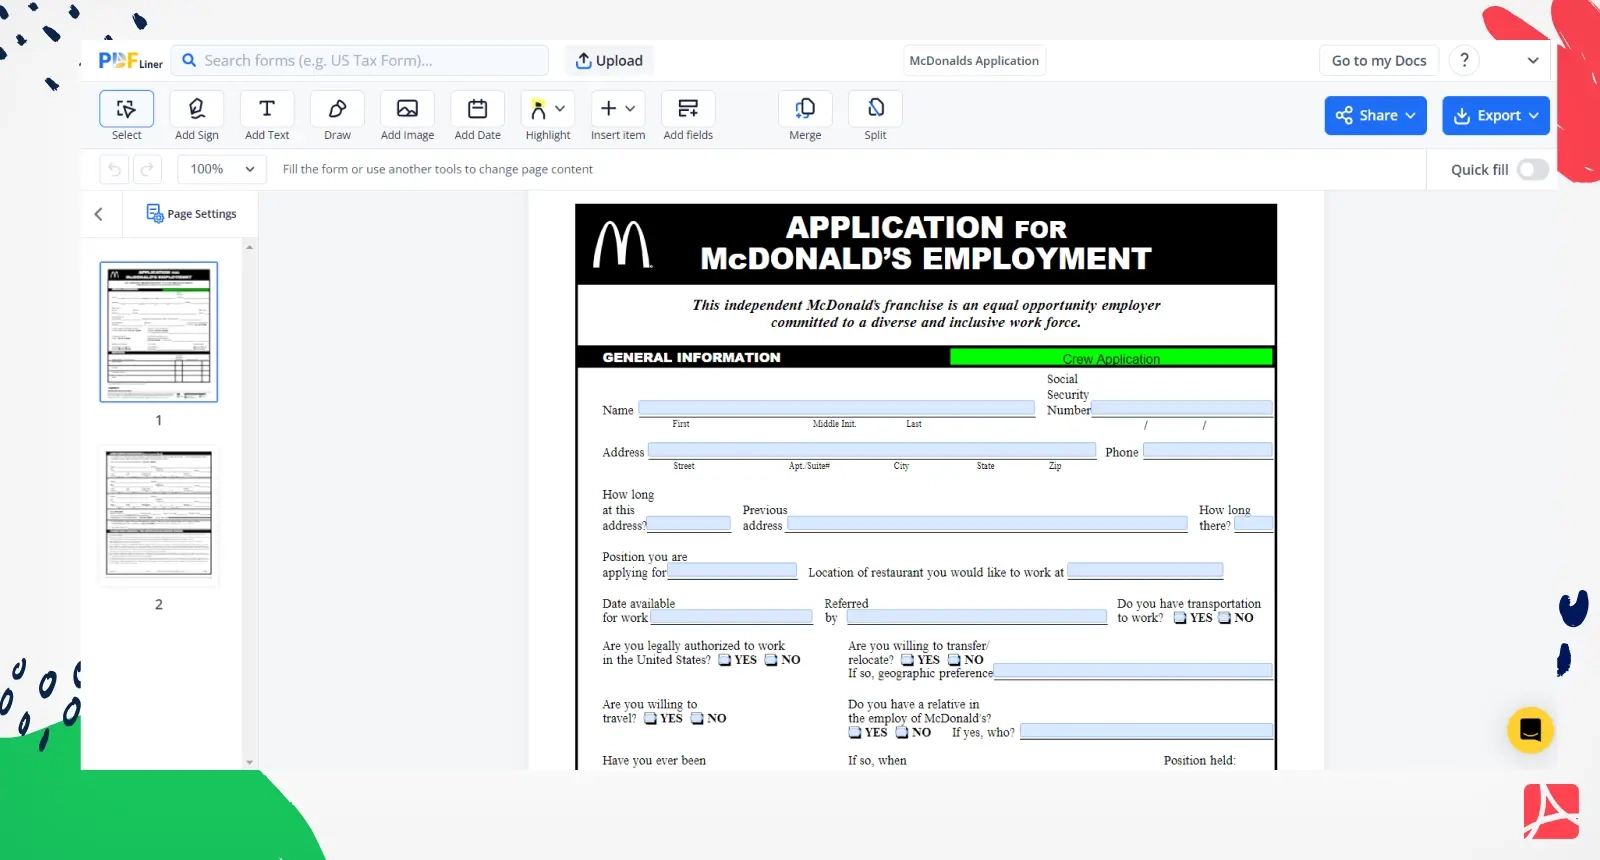Go to my Docs
This screenshot has height=860, width=1600.
click(1378, 61)
